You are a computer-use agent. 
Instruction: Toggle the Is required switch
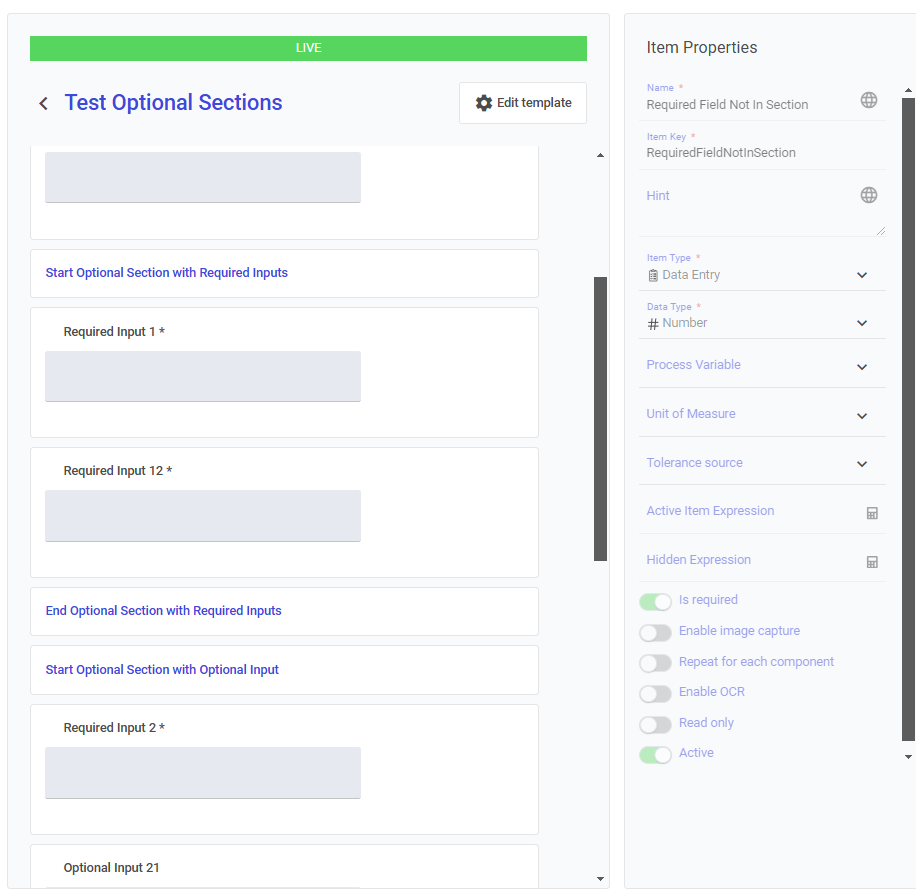(655, 601)
